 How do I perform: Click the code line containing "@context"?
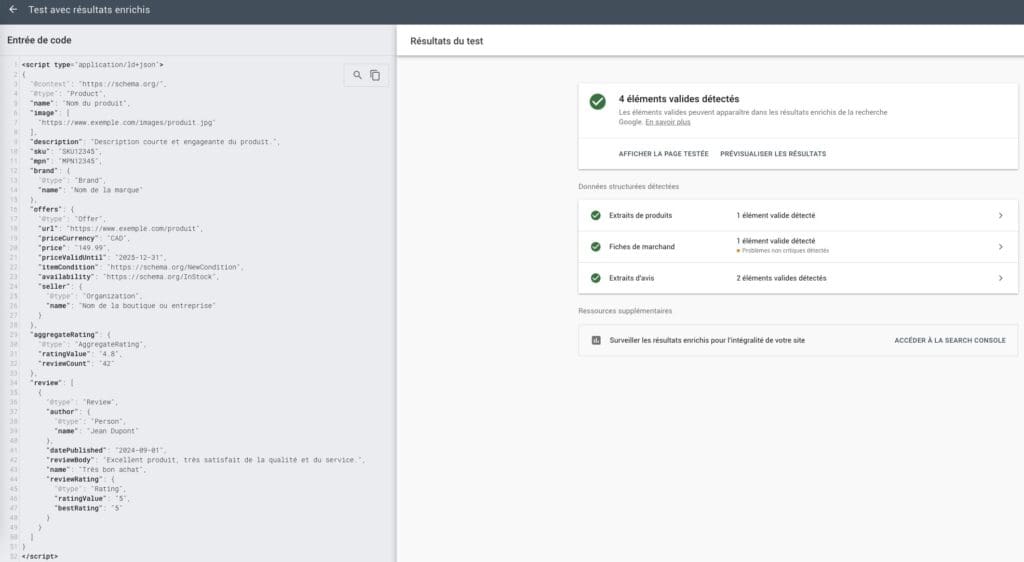pos(99,84)
